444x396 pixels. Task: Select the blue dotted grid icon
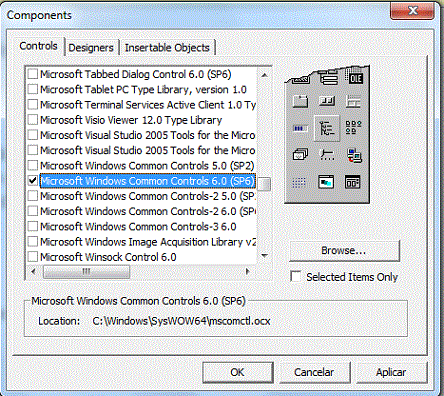pyautogui.click(x=299, y=182)
